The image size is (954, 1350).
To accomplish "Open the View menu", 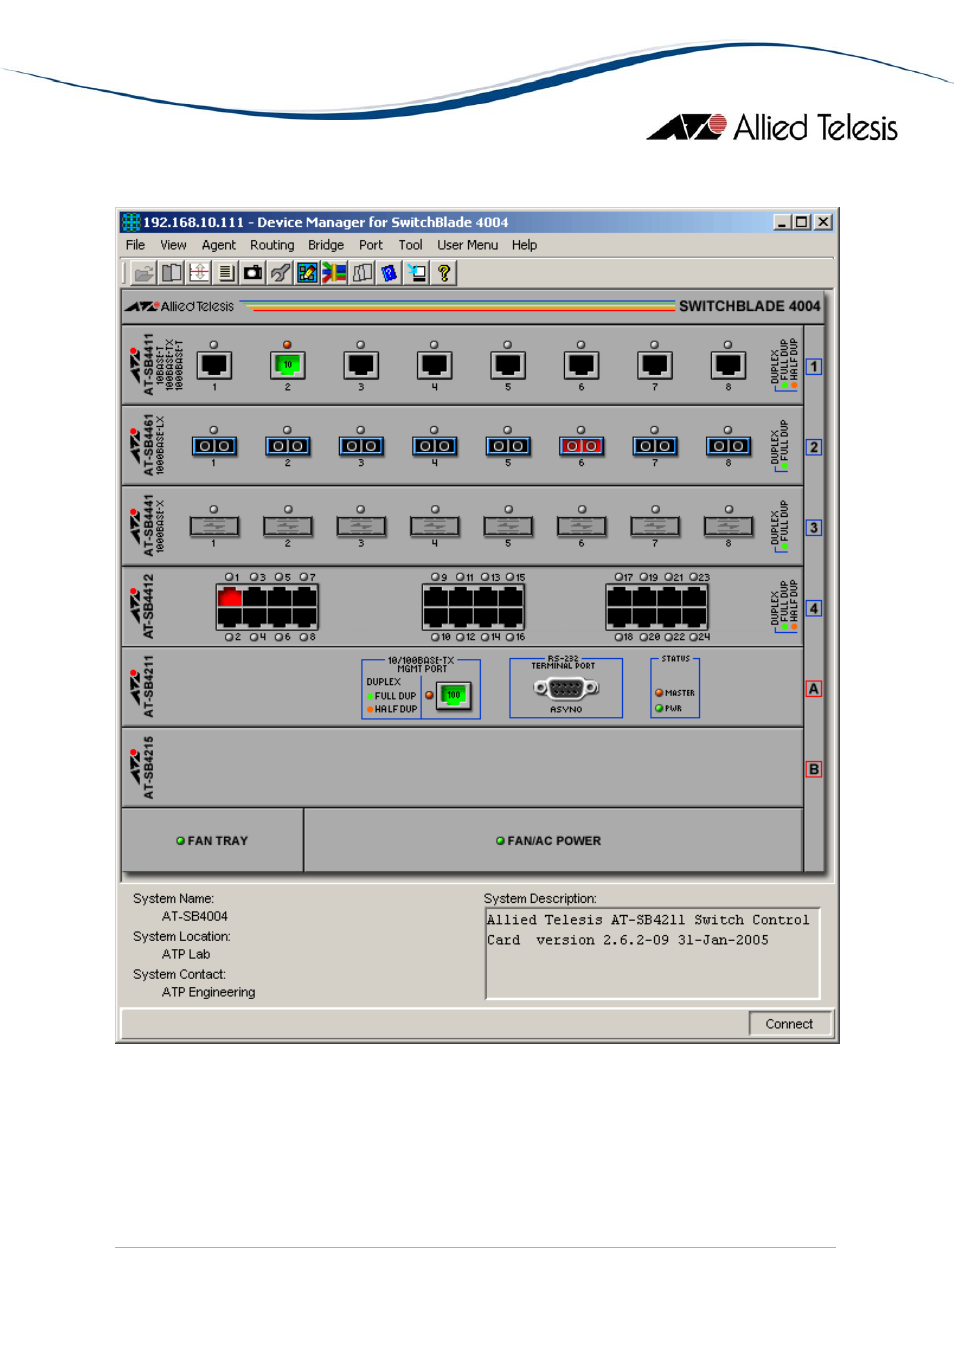I will 173,245.
